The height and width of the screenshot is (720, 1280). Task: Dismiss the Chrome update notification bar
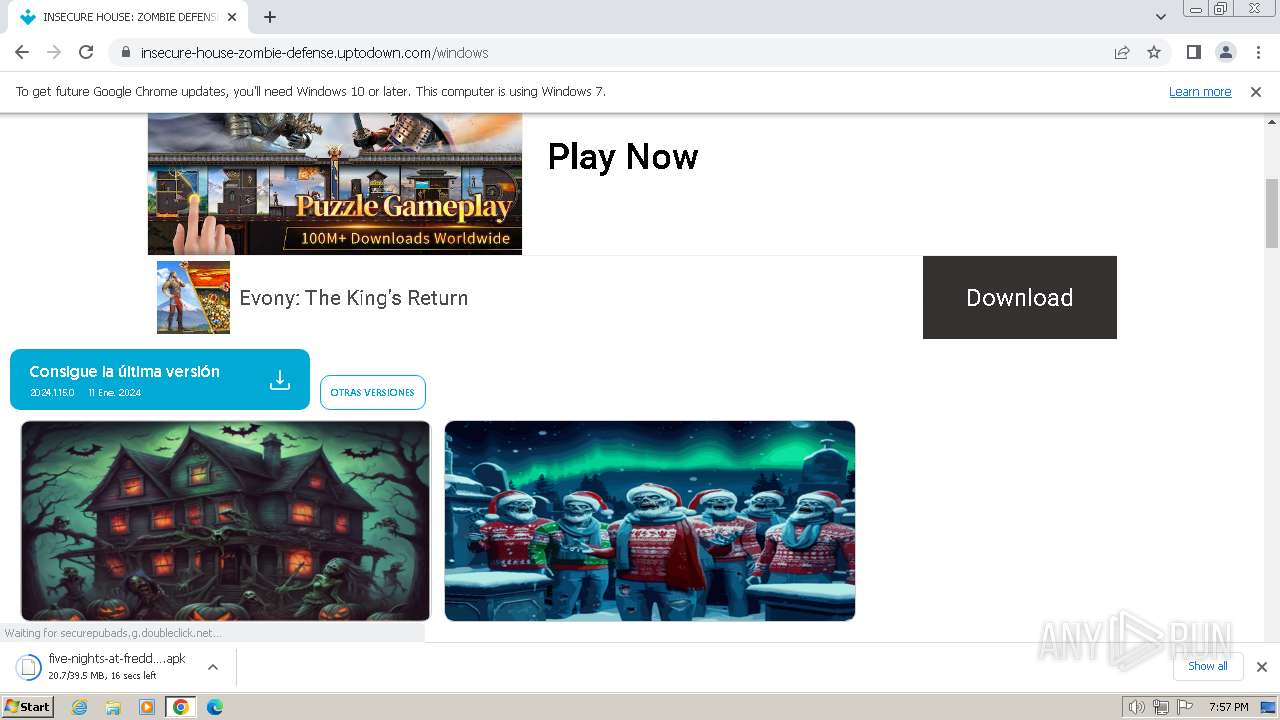tap(1256, 91)
